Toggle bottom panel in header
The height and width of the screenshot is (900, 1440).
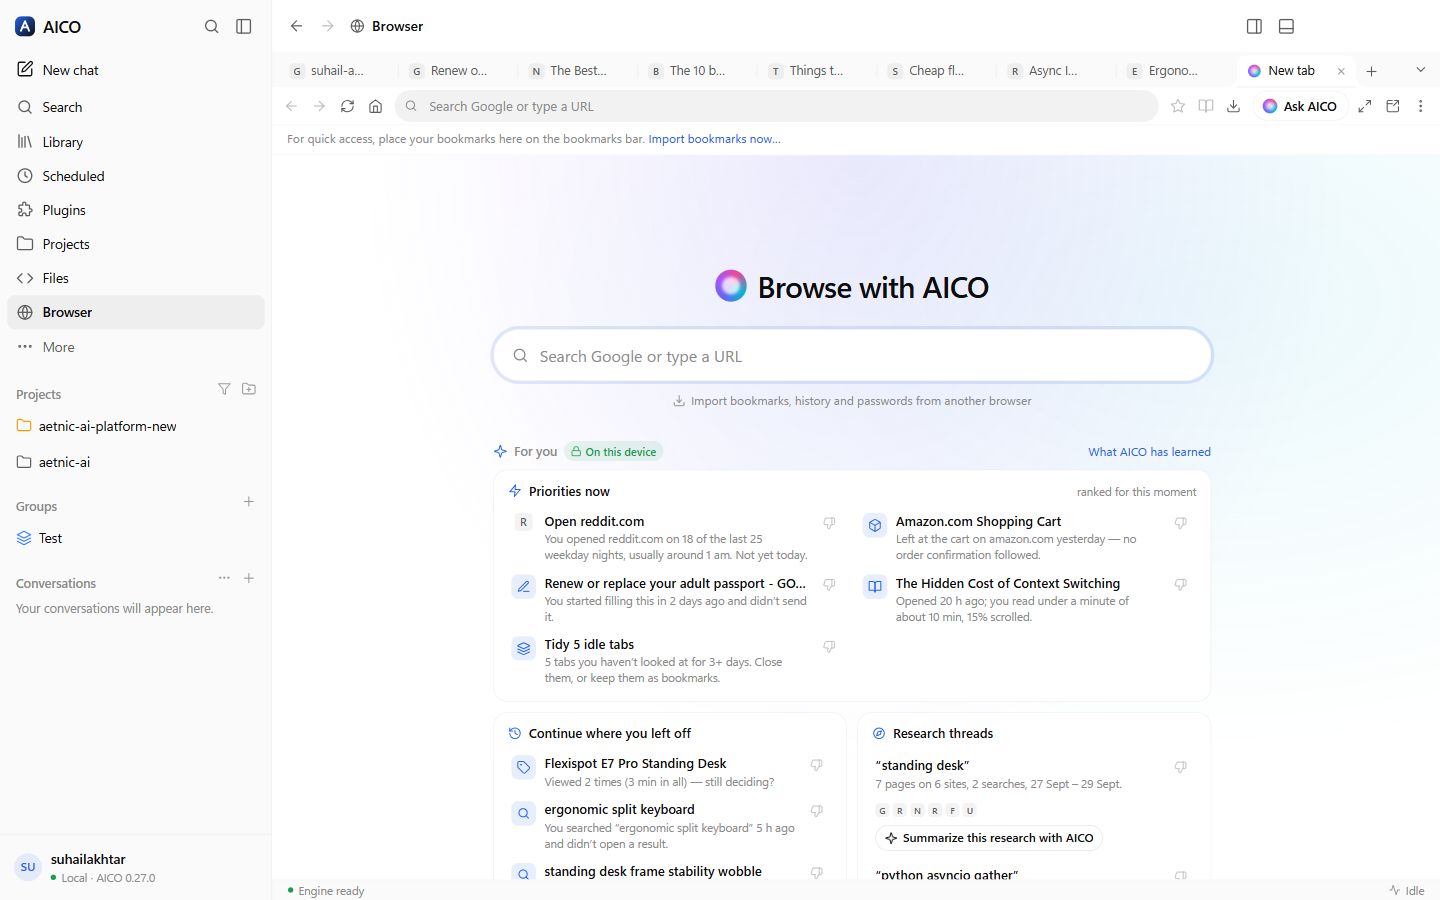[1286, 26]
